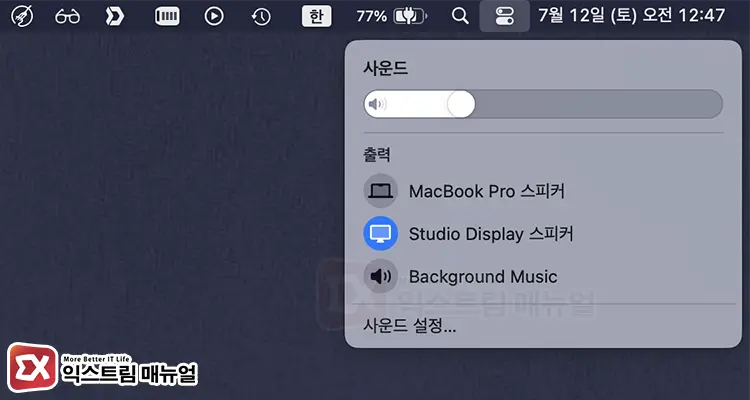This screenshot has width=750, height=400.
Task: Select Background Music output
Action: click(x=543, y=276)
